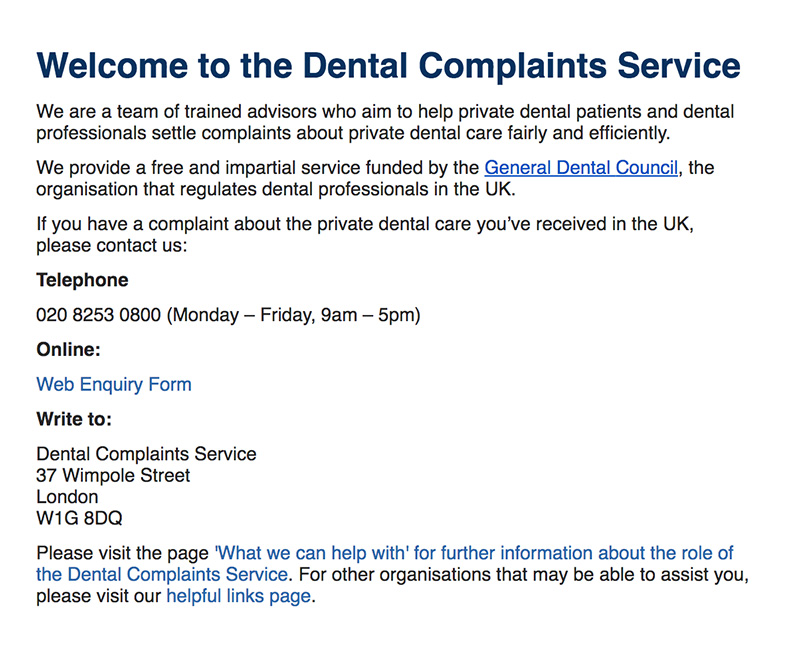Click the 'Please visit the page' text
The image size is (800, 649).
[x=123, y=553]
